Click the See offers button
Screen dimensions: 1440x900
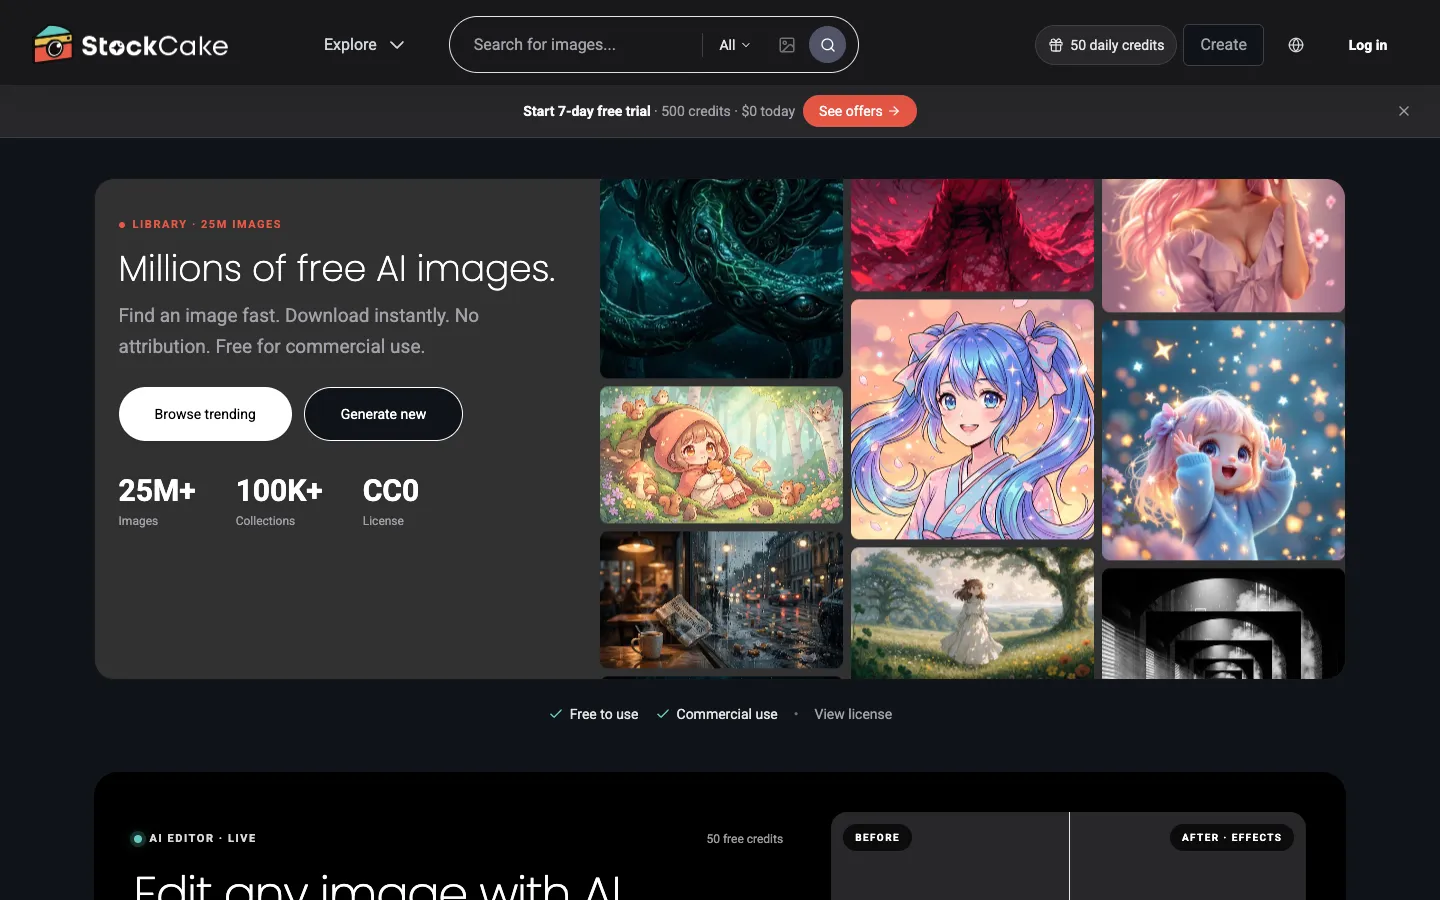(859, 111)
